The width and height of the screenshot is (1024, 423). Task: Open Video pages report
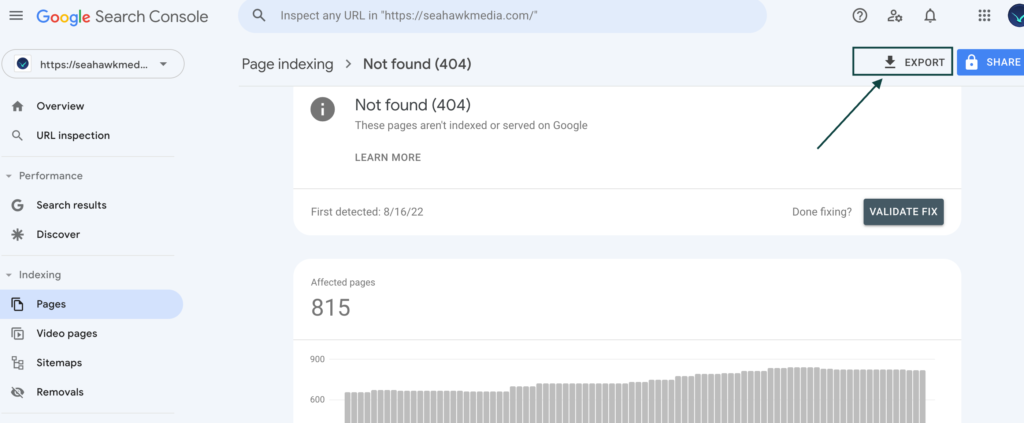coord(66,333)
